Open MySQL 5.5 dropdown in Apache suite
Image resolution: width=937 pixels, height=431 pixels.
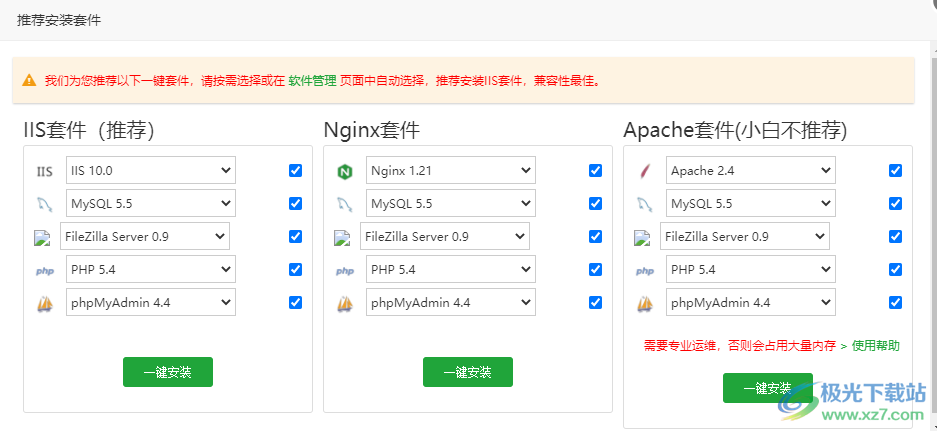pos(751,203)
